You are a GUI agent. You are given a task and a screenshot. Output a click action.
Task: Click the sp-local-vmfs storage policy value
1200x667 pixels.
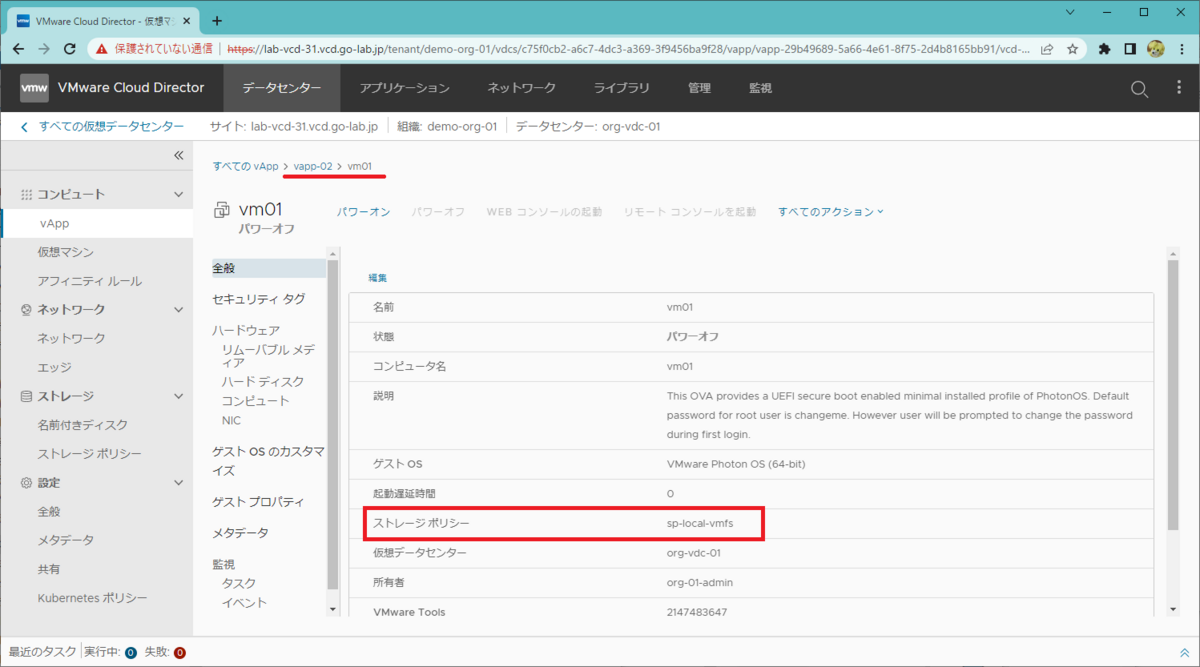pyautogui.click(x=700, y=523)
